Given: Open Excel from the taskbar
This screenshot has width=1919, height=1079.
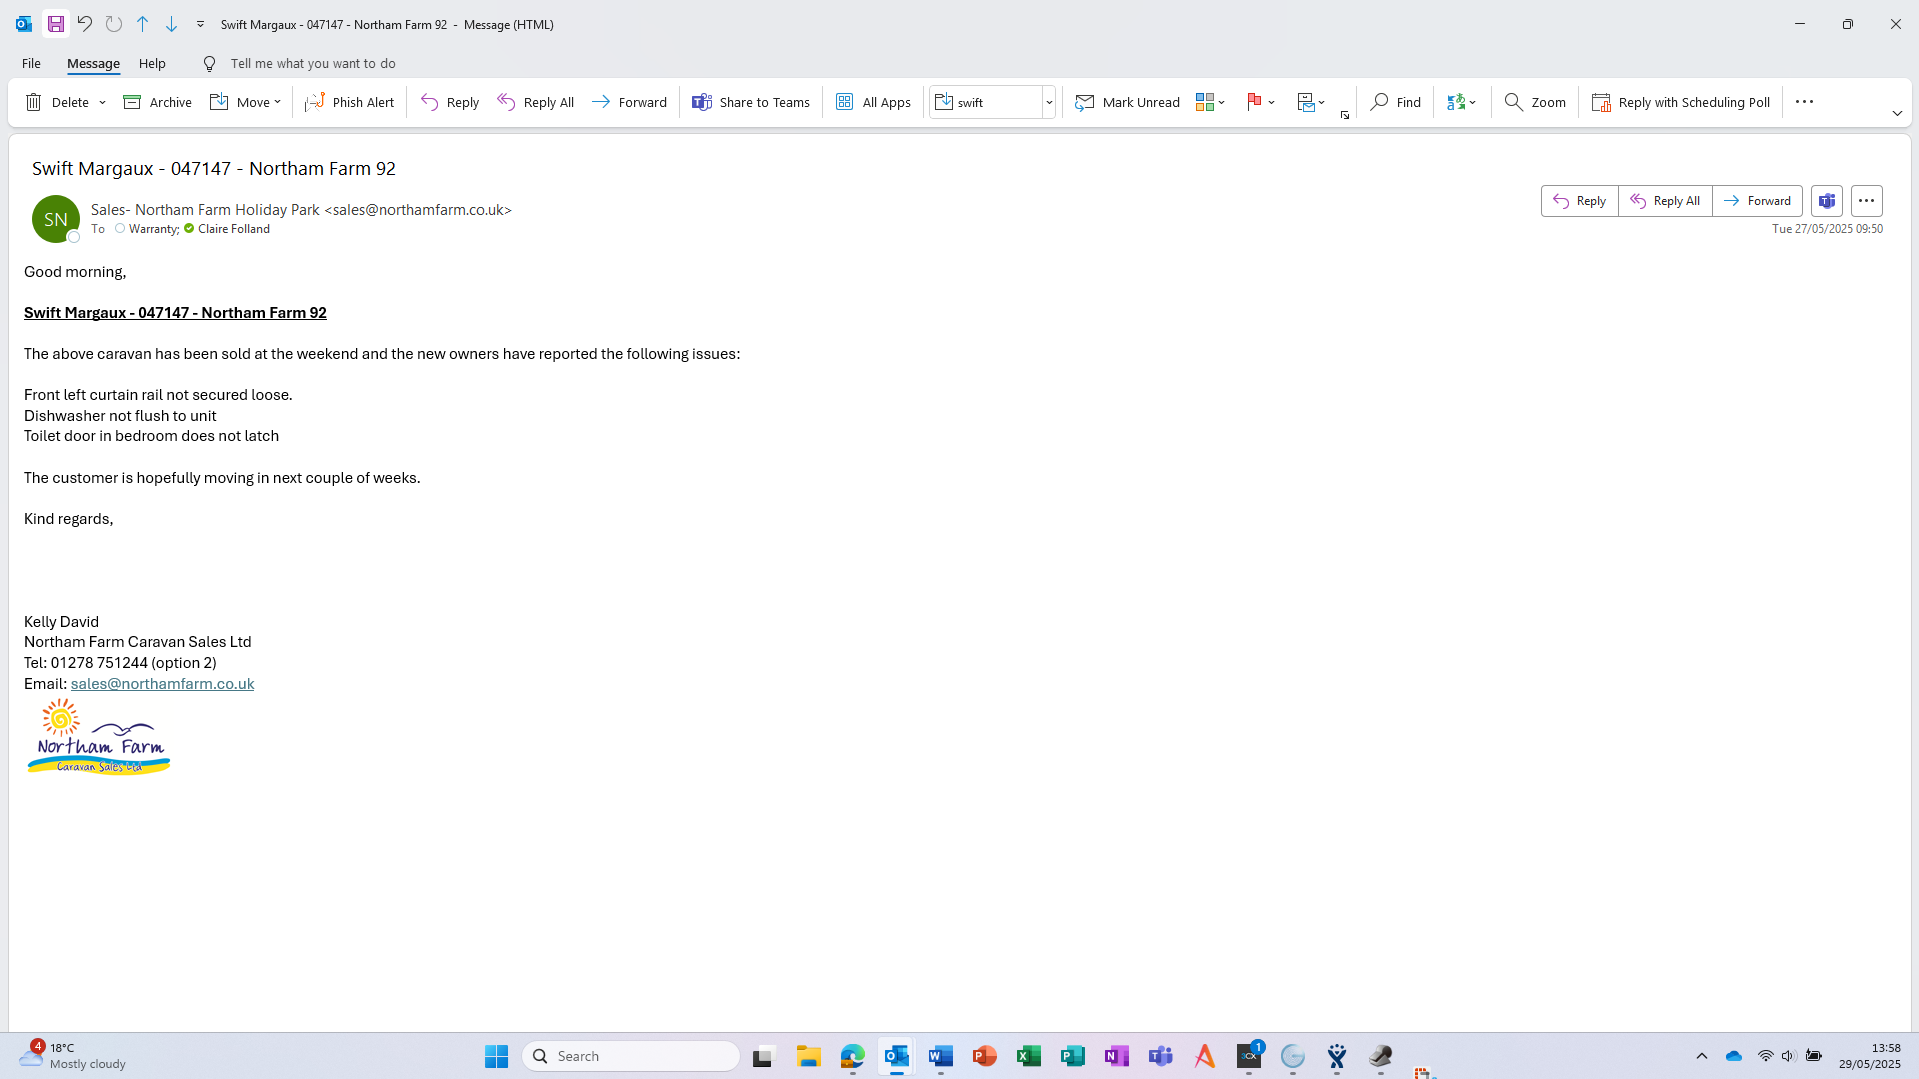Looking at the screenshot, I should pos(1028,1056).
